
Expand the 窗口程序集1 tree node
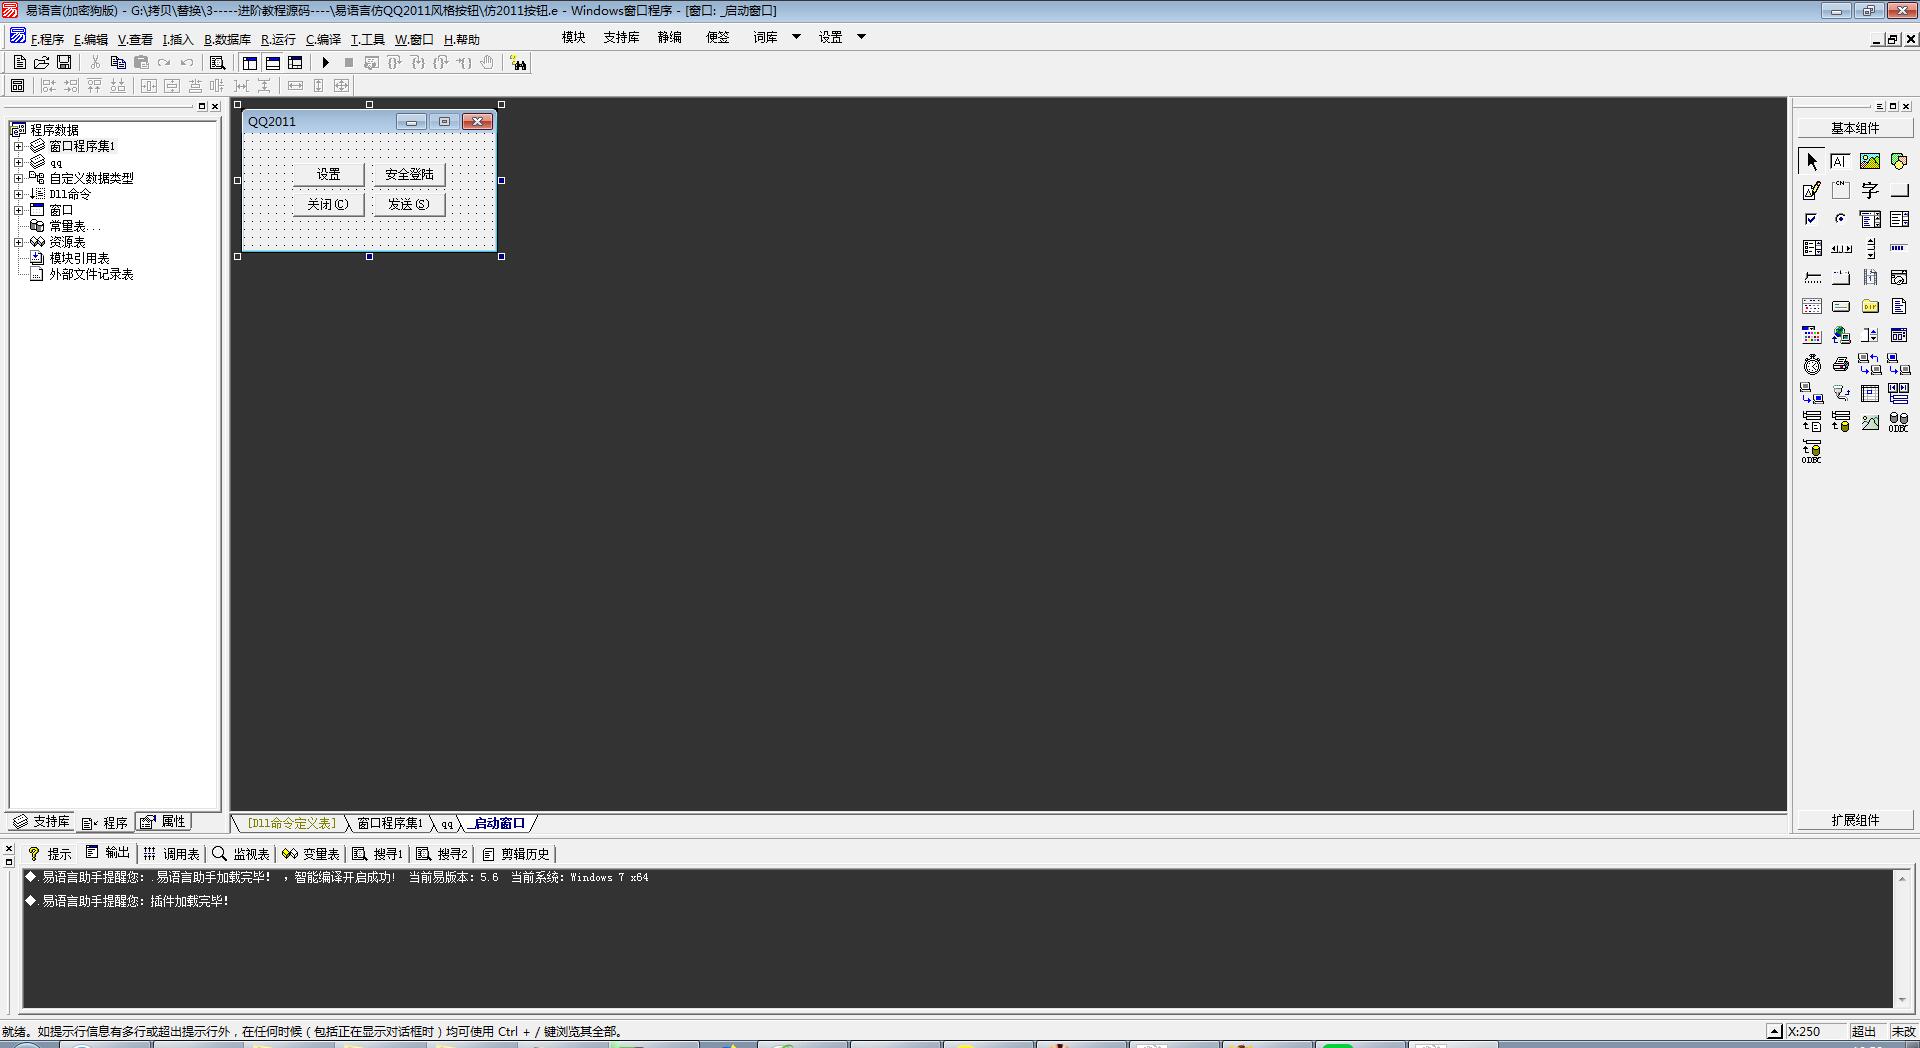[18, 146]
